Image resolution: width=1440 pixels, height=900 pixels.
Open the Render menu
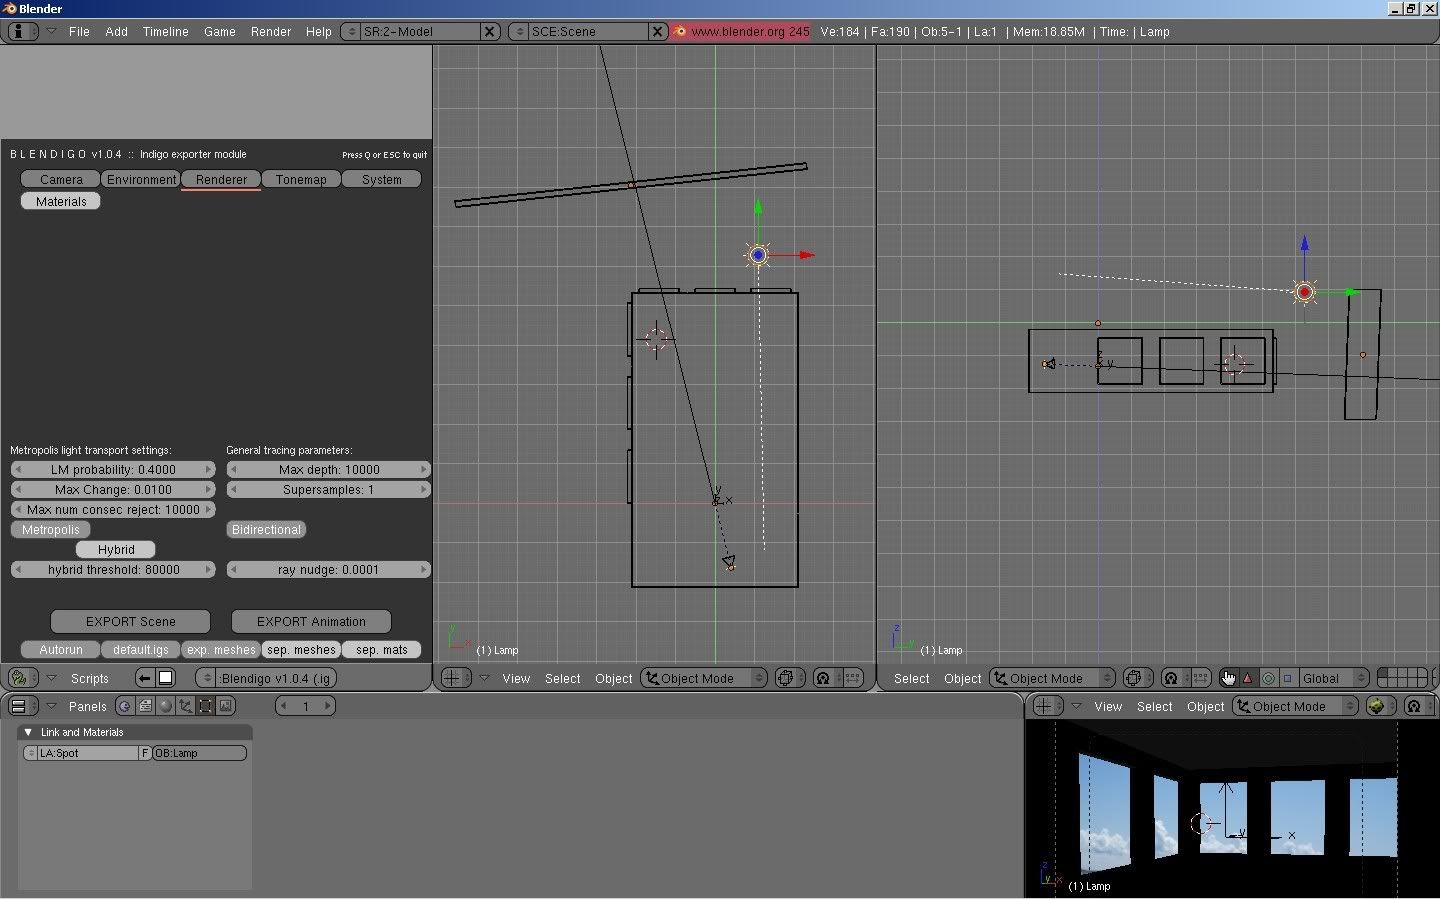coord(270,31)
